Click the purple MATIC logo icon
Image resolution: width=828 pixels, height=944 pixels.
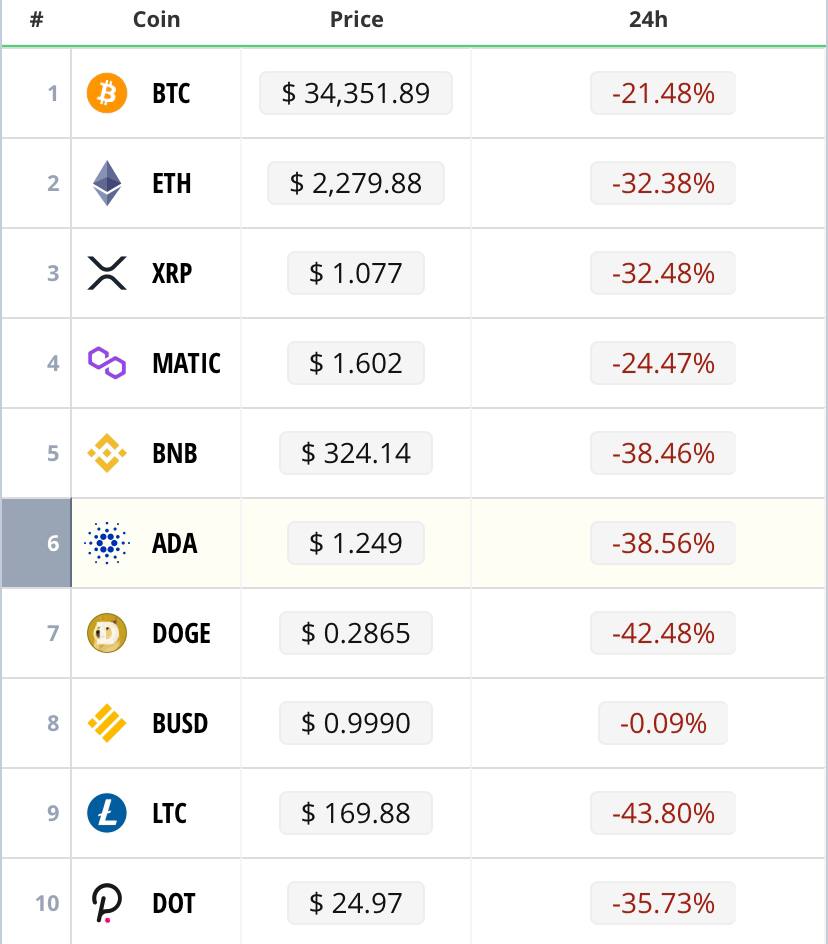(x=107, y=363)
